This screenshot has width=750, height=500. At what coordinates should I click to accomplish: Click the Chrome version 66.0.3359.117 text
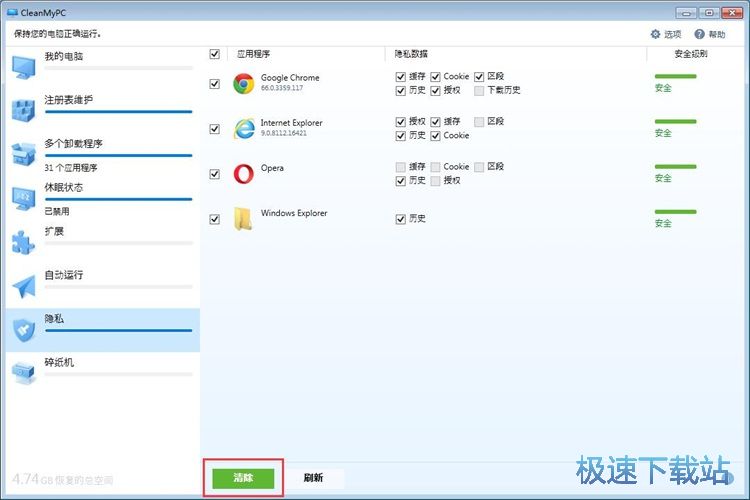click(x=282, y=88)
